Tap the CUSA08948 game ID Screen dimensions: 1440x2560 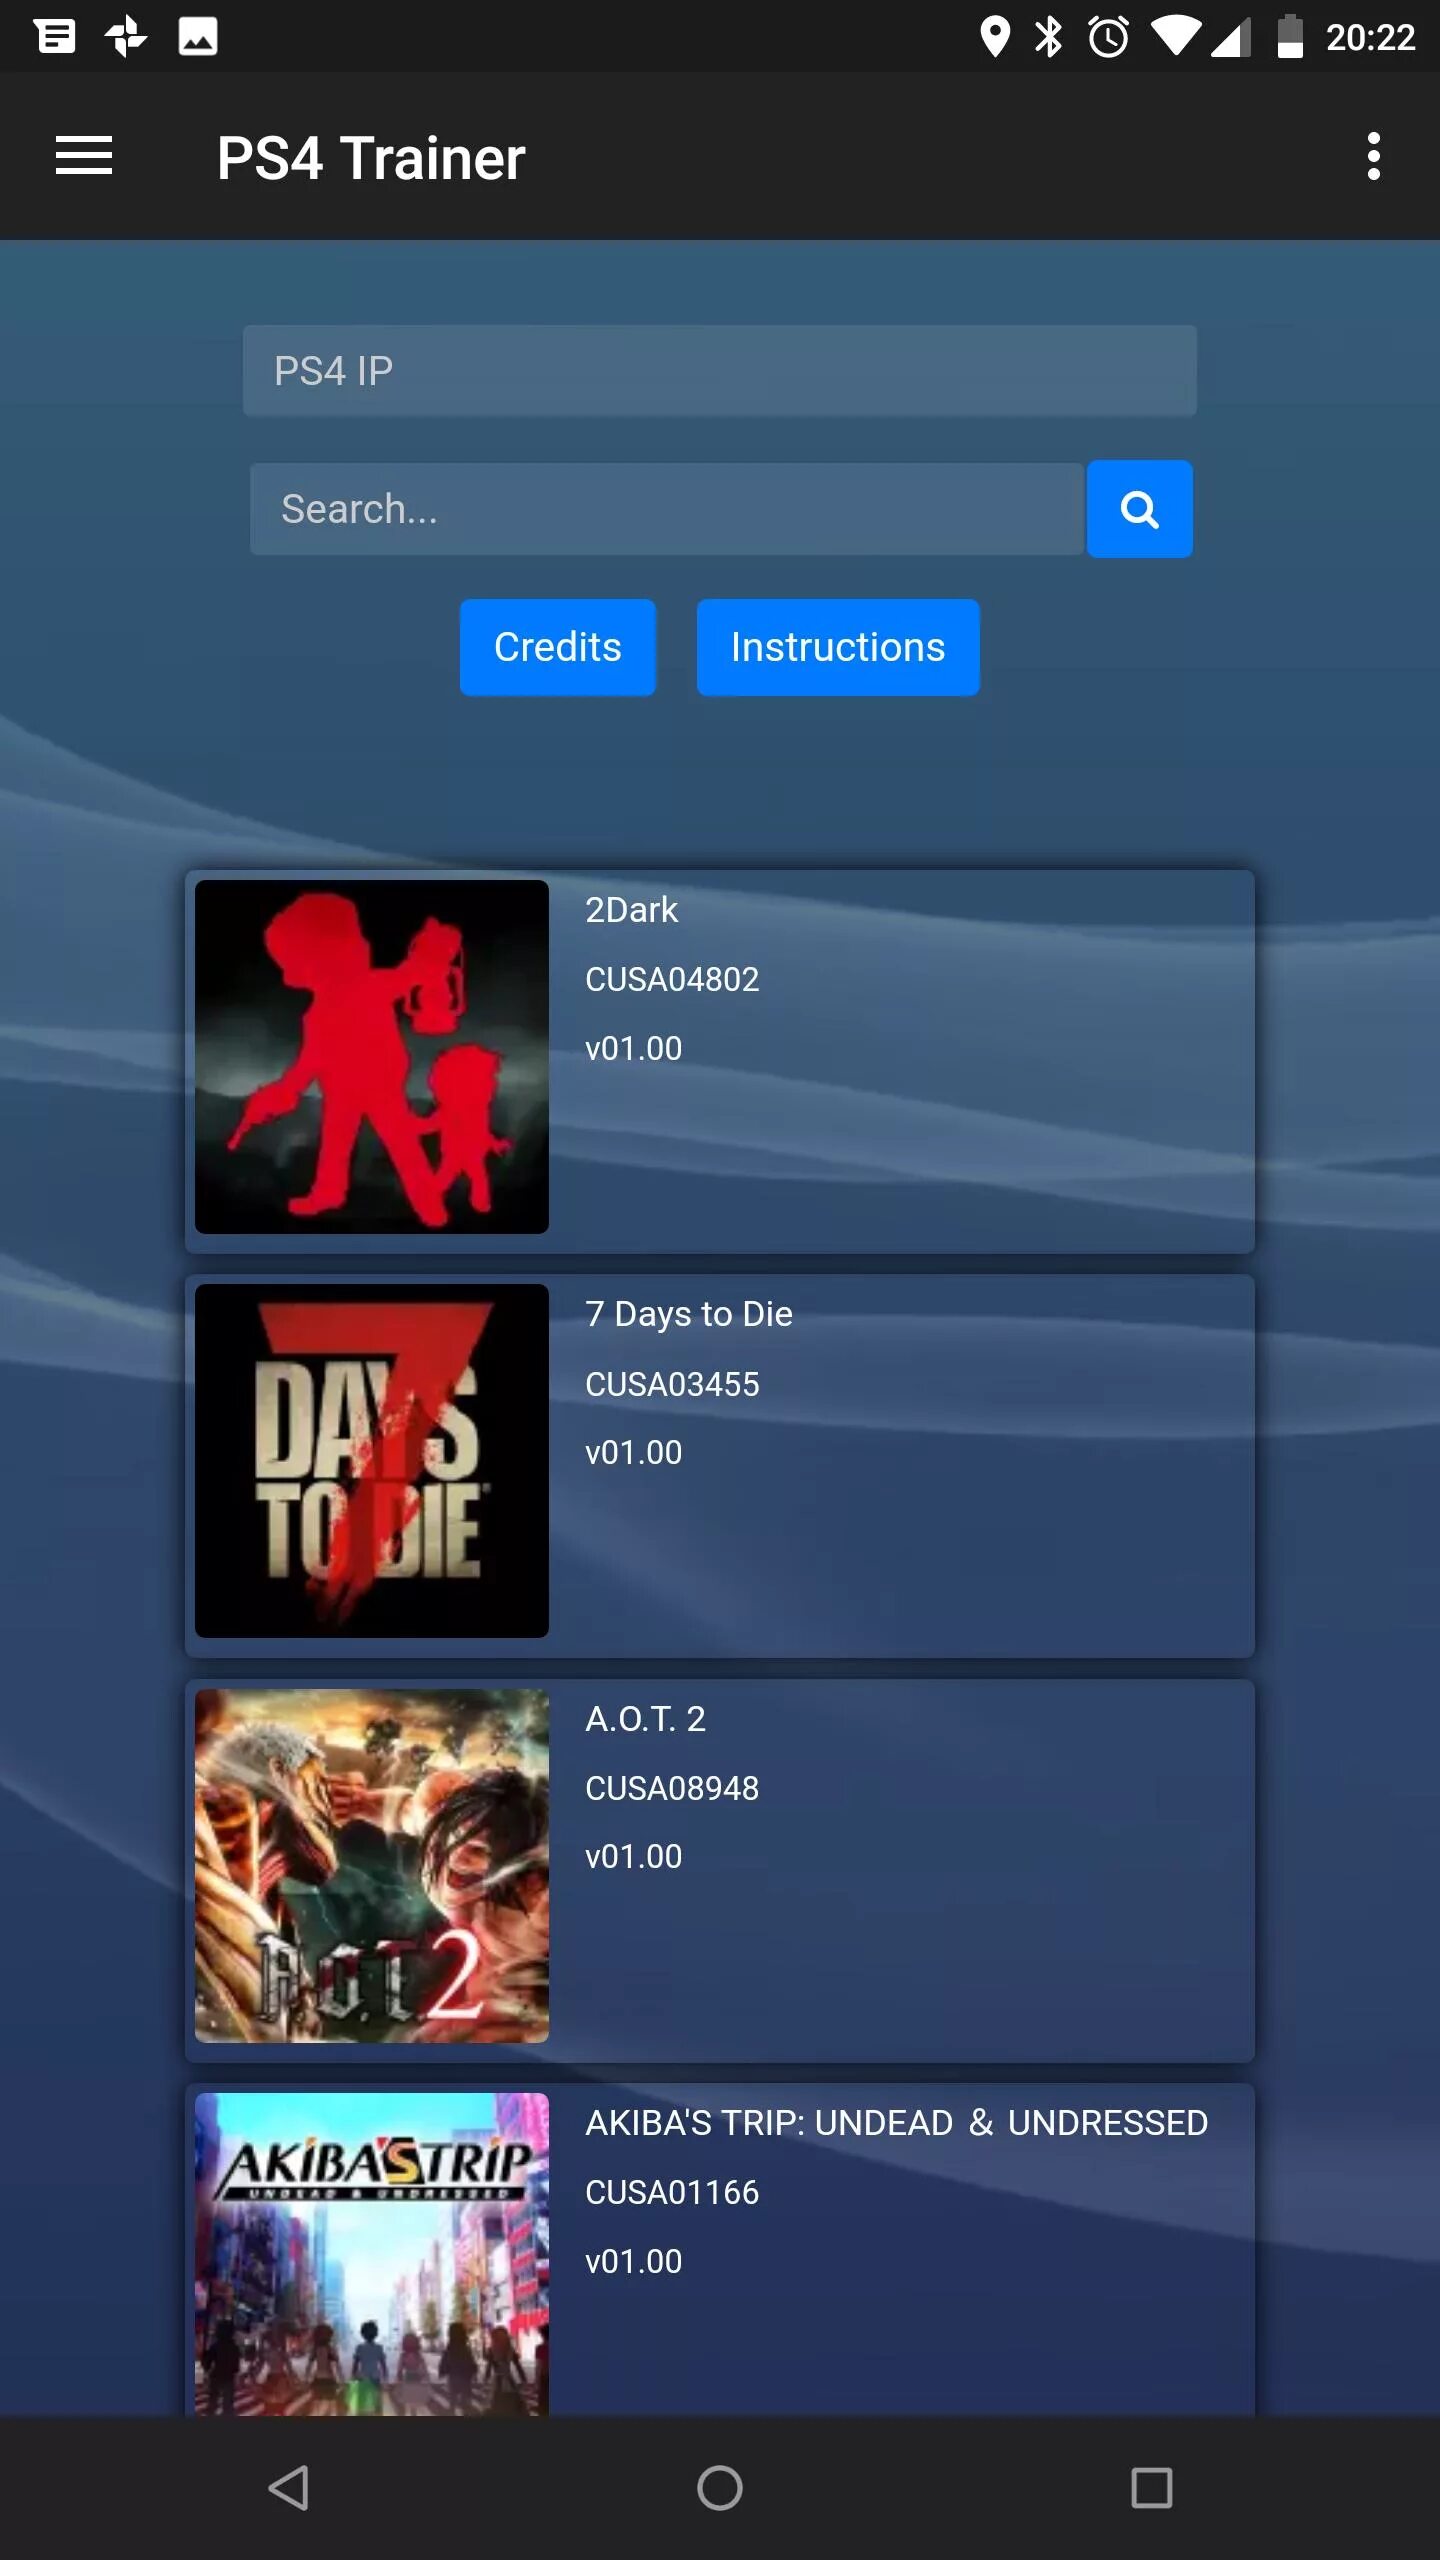(672, 1788)
